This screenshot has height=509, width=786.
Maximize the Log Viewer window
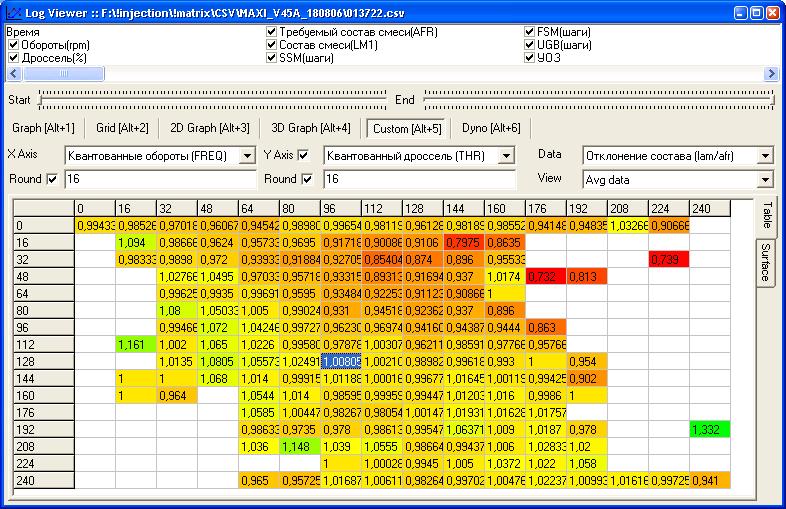click(x=755, y=11)
